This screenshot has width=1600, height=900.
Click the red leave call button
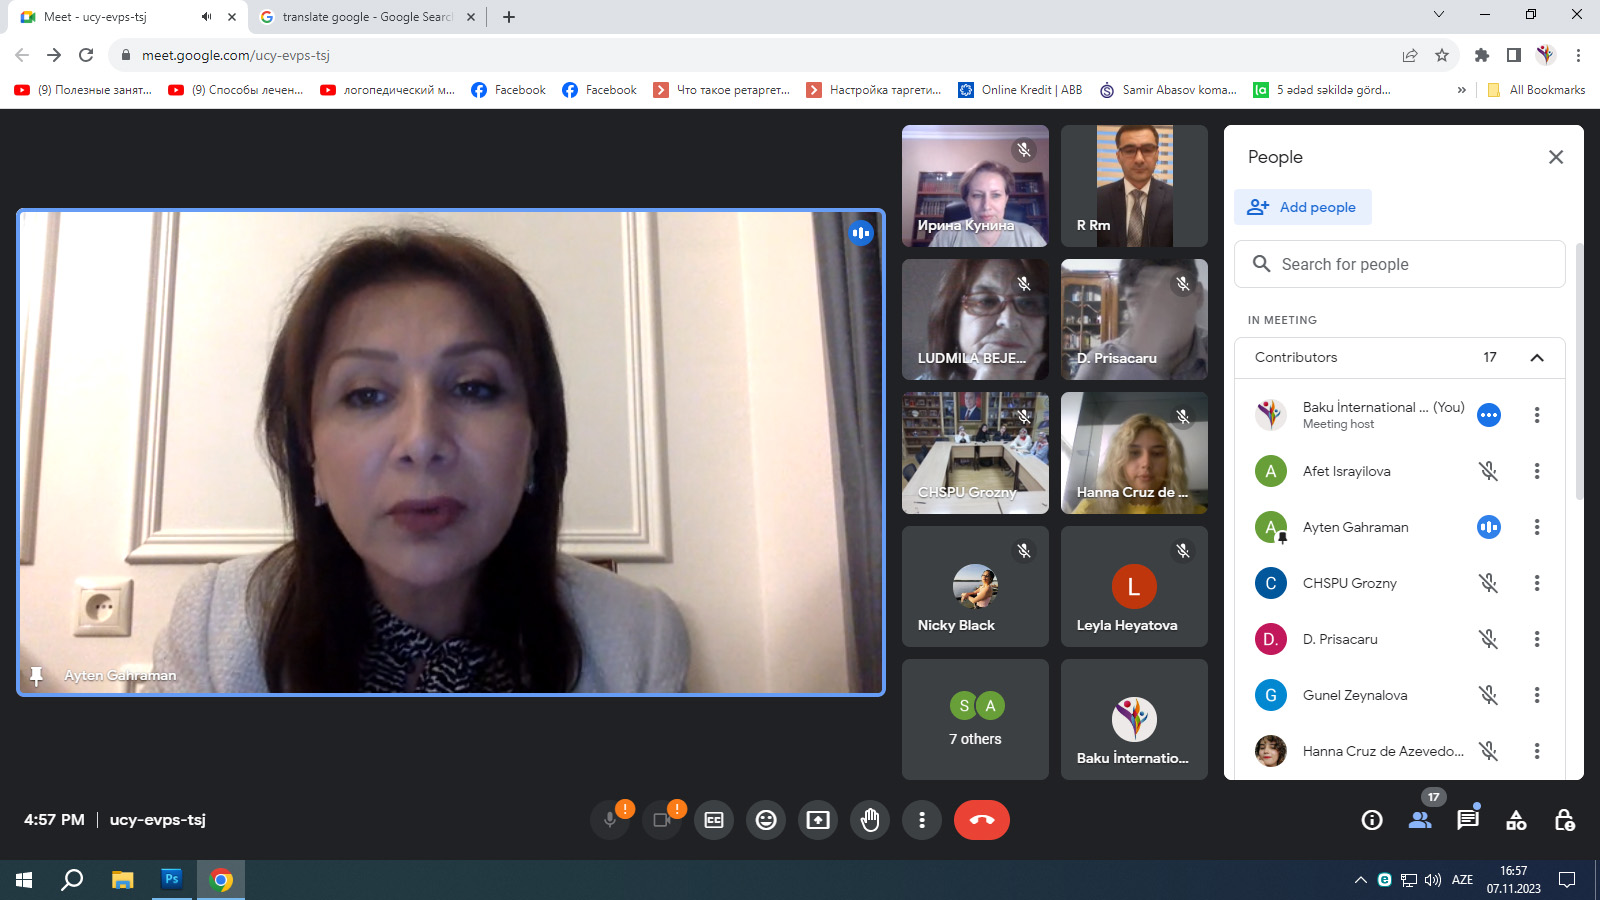tap(981, 820)
